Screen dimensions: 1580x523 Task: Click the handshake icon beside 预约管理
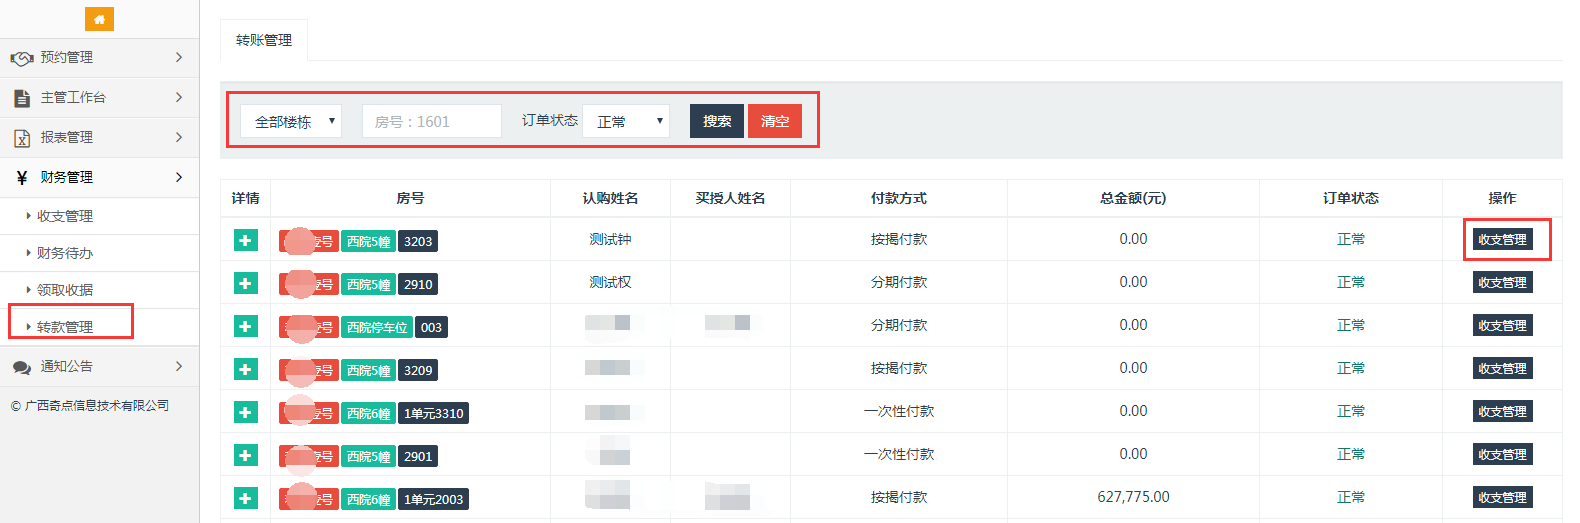(22, 58)
